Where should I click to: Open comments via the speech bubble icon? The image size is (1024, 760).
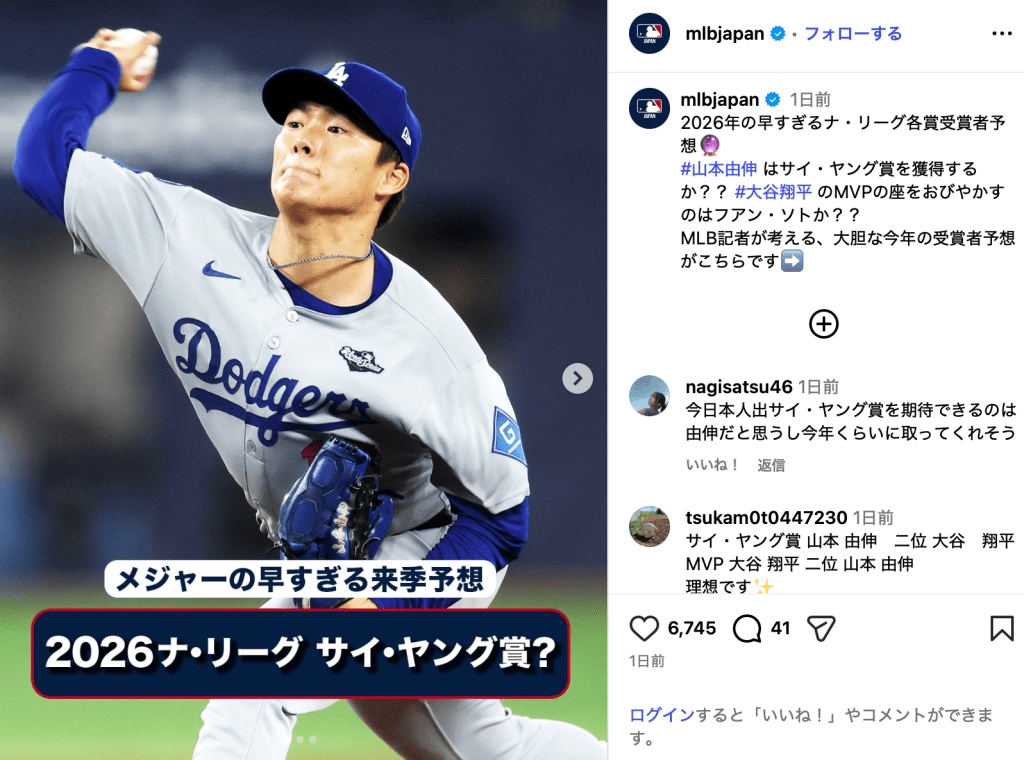coord(746,628)
